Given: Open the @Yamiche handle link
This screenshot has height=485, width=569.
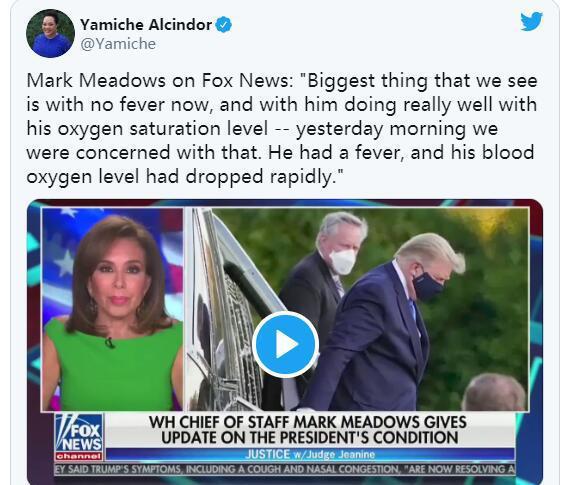Looking at the screenshot, I should (118, 44).
